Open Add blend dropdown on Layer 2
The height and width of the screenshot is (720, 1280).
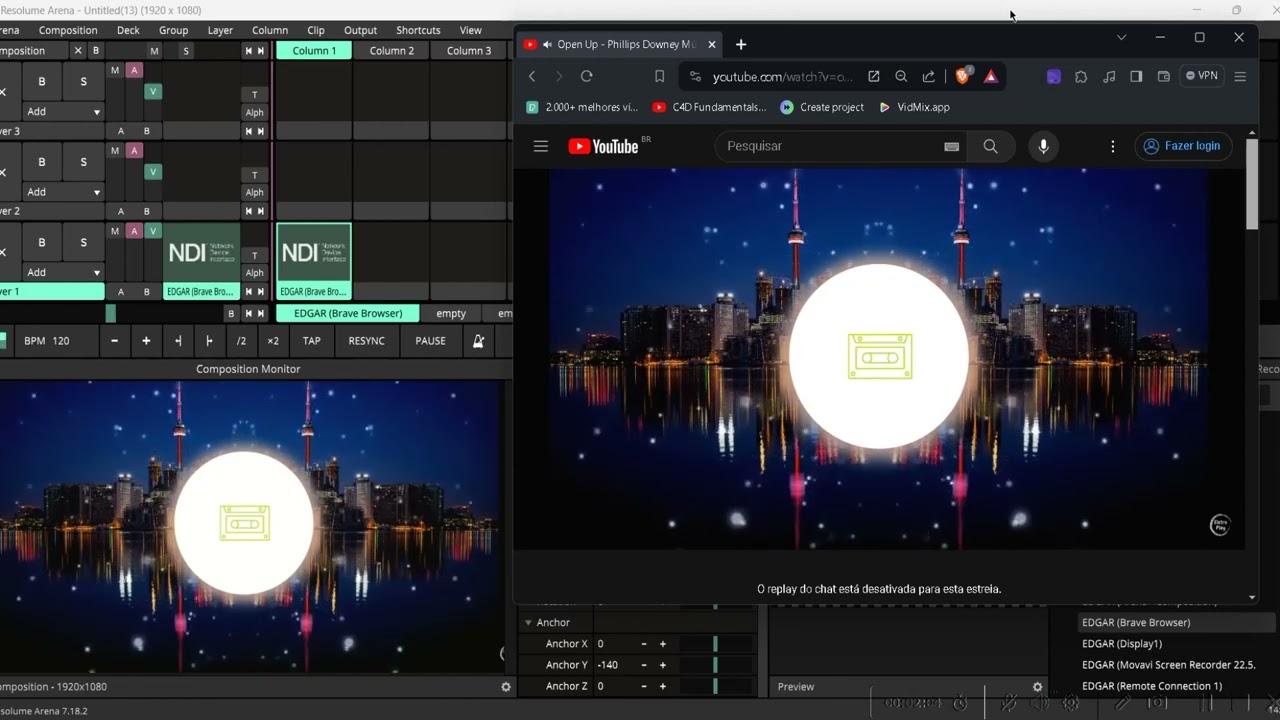point(63,192)
